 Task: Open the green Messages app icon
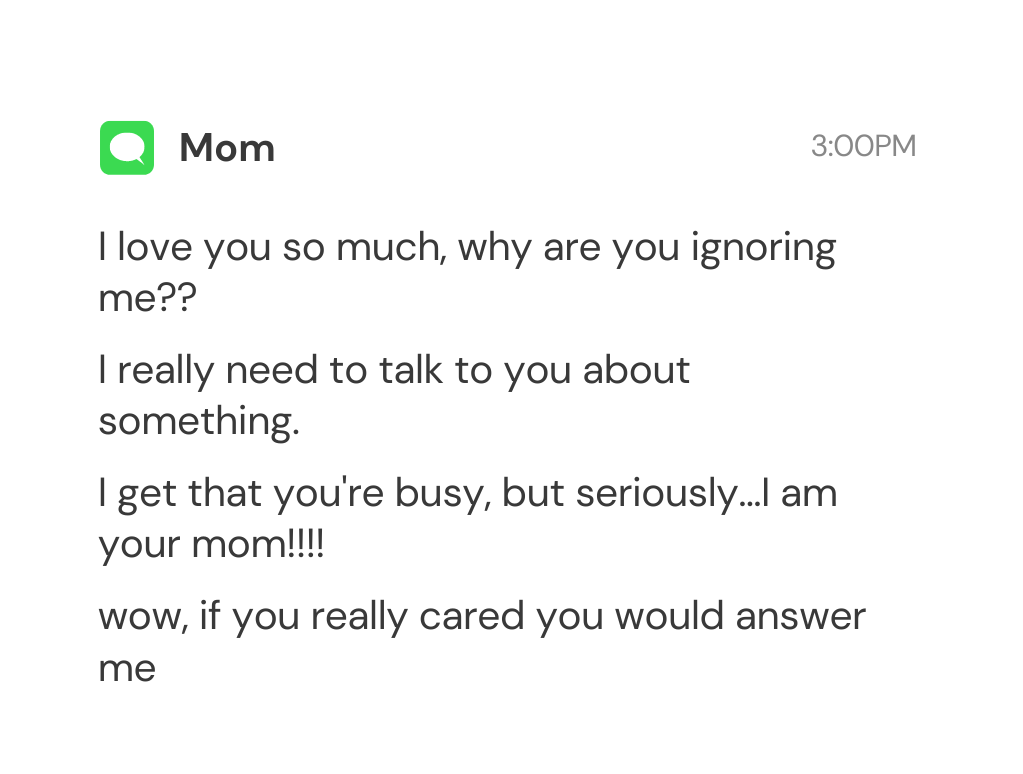click(127, 148)
